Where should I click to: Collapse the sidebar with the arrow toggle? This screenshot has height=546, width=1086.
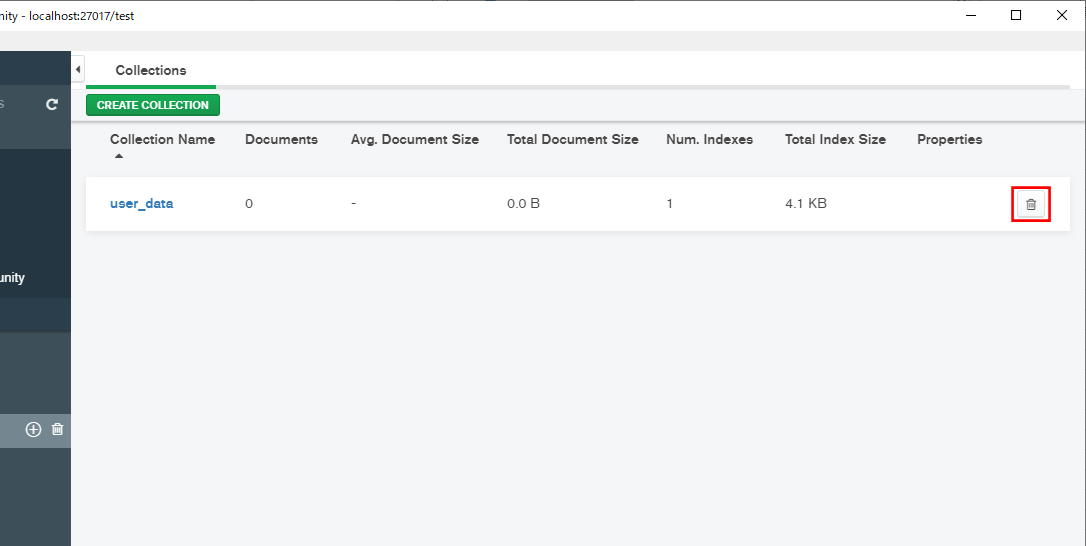pyautogui.click(x=78, y=69)
